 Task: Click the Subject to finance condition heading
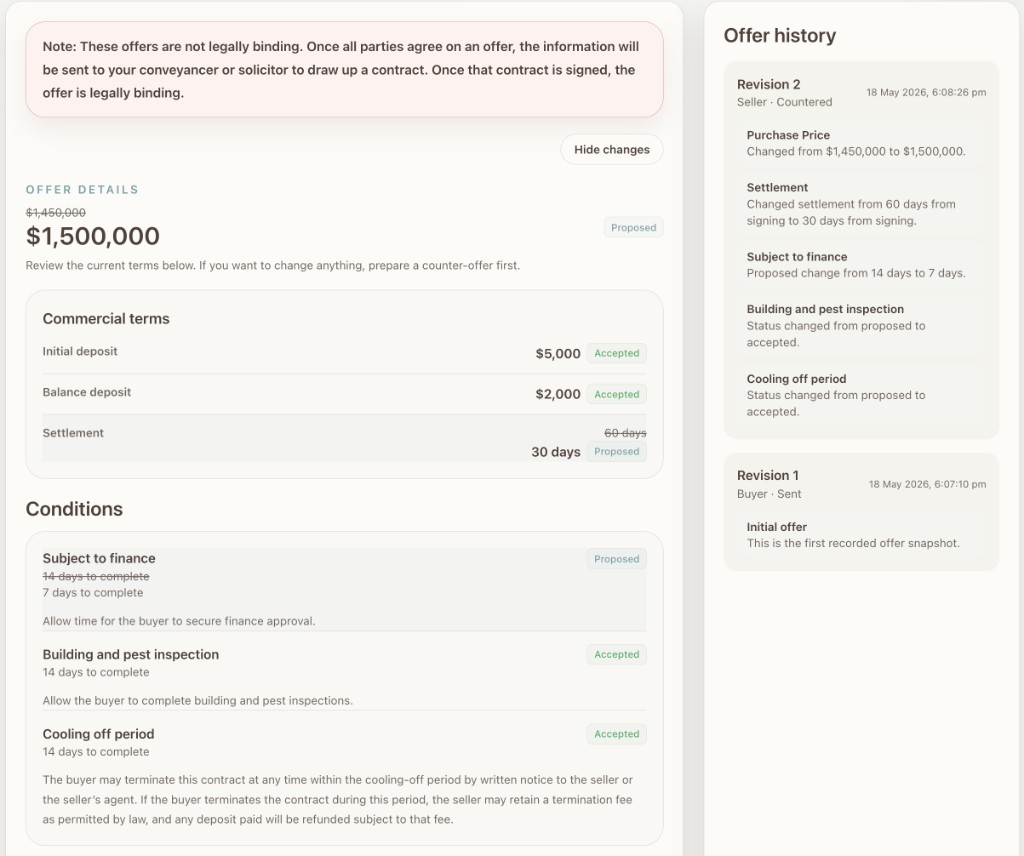click(99, 558)
